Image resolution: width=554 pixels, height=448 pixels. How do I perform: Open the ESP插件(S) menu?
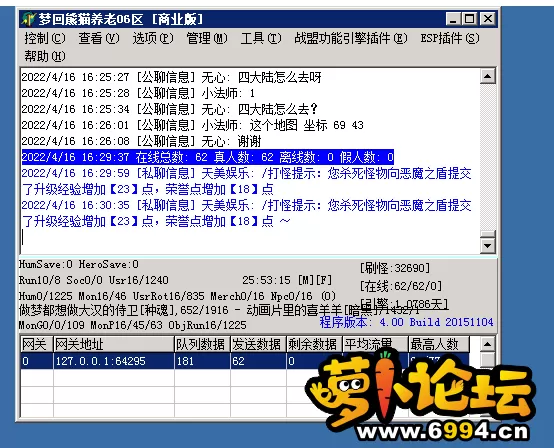pyautogui.click(x=450, y=38)
